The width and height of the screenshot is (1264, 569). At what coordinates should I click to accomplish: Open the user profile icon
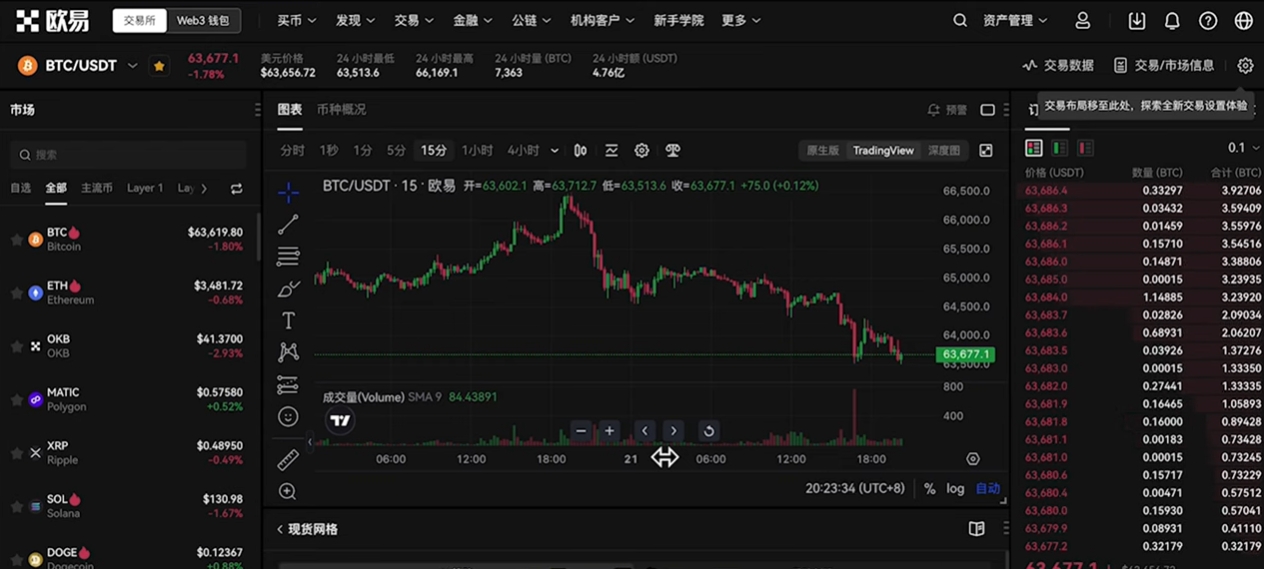point(1082,20)
